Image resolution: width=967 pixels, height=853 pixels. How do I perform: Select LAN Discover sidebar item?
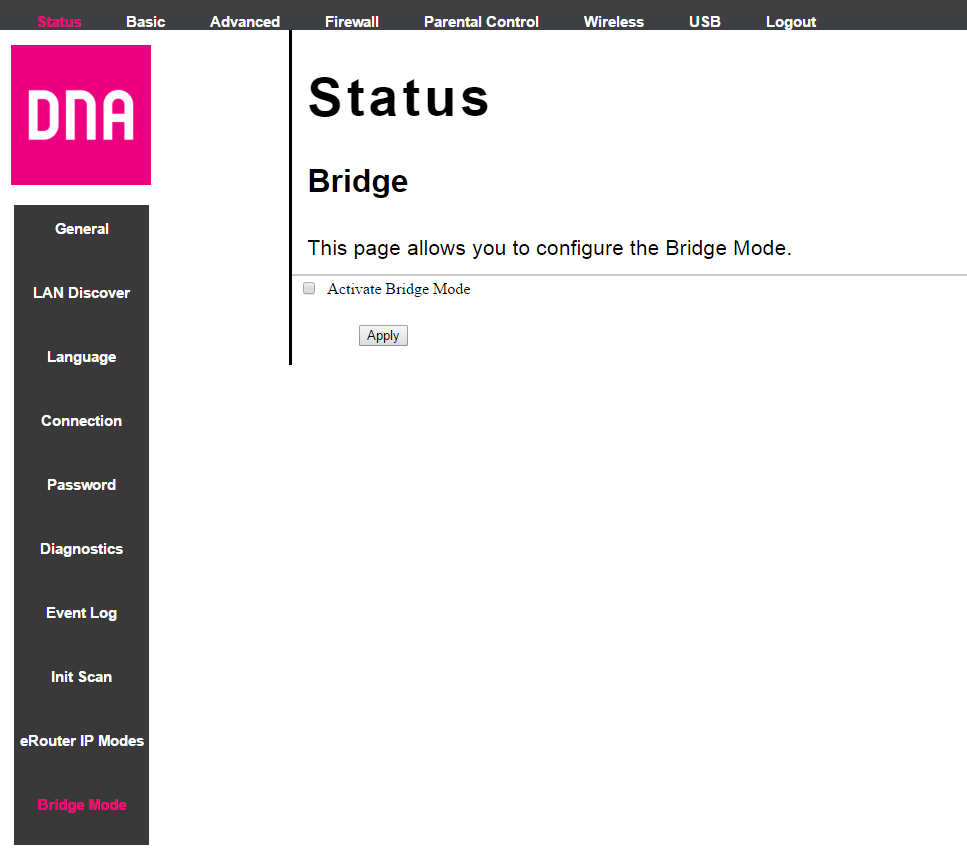(82, 293)
